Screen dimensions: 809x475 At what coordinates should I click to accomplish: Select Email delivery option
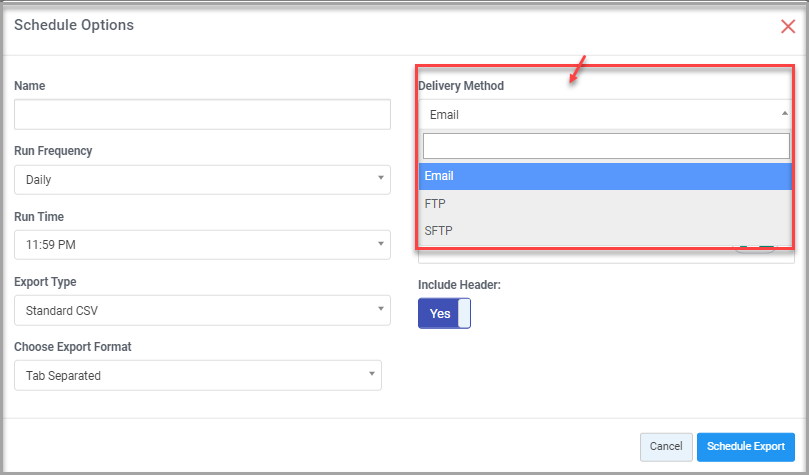pos(605,176)
